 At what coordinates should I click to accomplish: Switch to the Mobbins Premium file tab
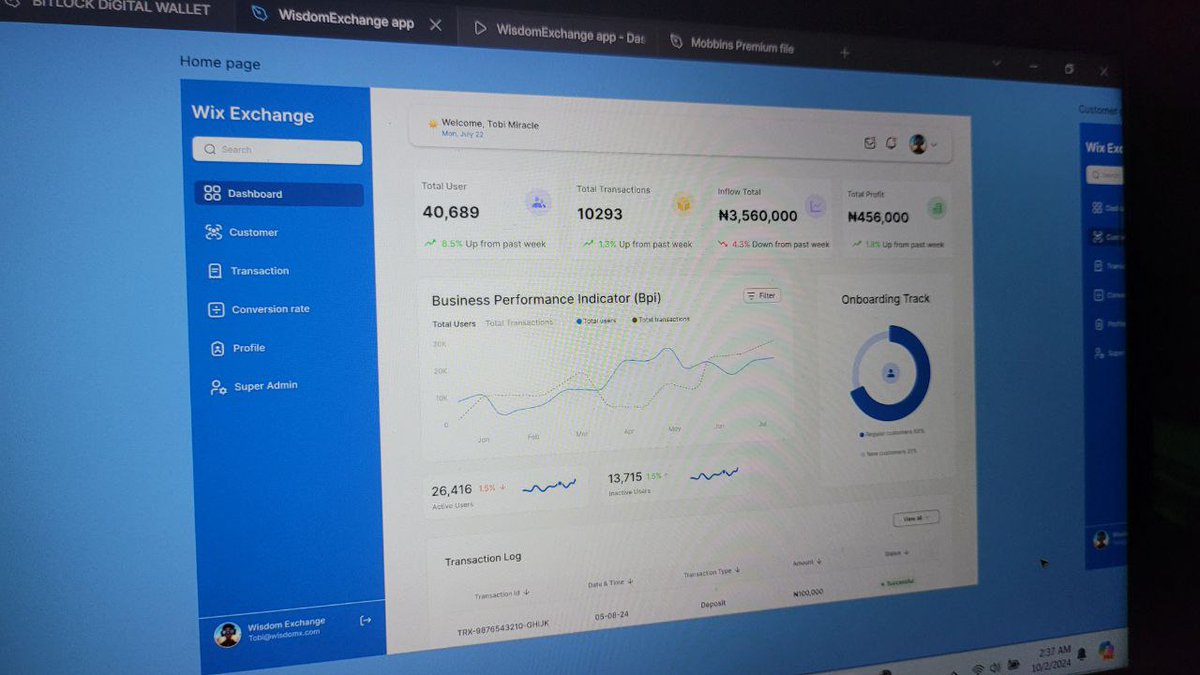click(x=742, y=45)
